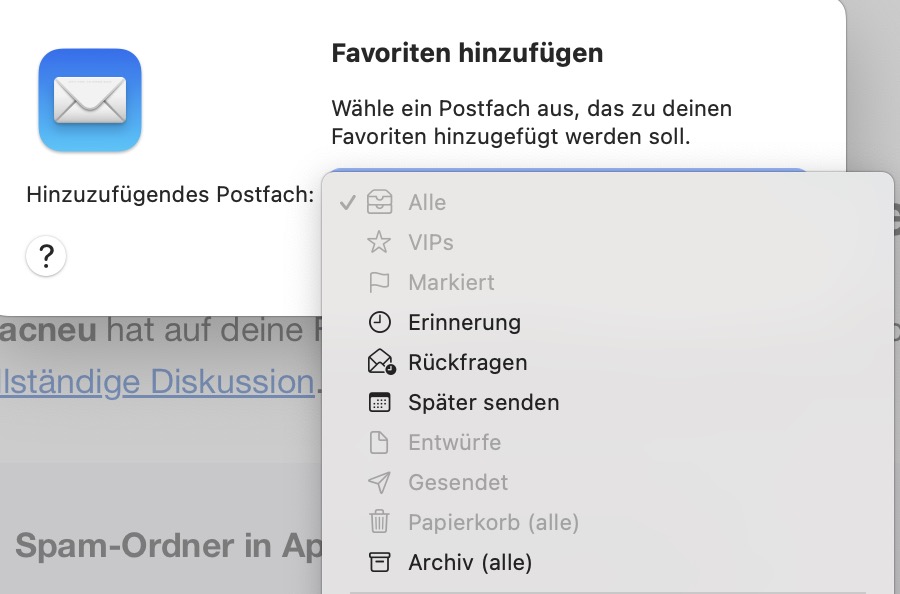Click the document icon beside Entwürfe
This screenshot has width=900, height=594.
379,442
